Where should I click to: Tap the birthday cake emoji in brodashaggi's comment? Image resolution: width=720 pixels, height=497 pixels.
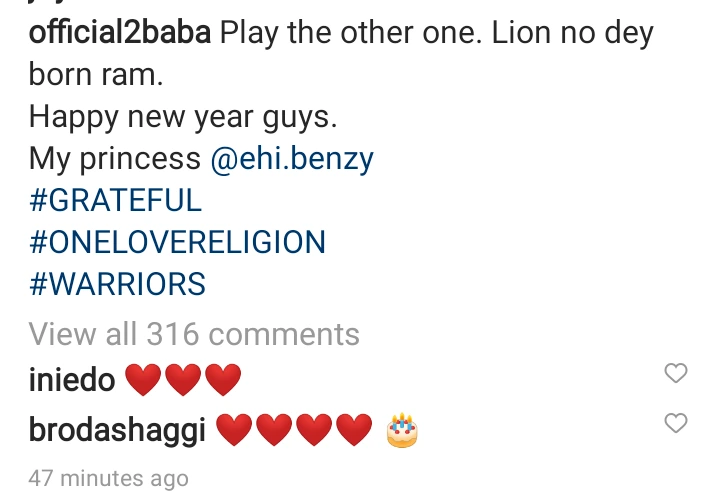point(402,430)
